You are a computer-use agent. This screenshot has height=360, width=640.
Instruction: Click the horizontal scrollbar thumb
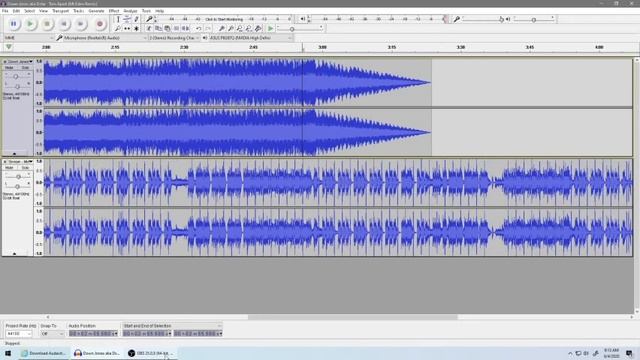pos(353,317)
